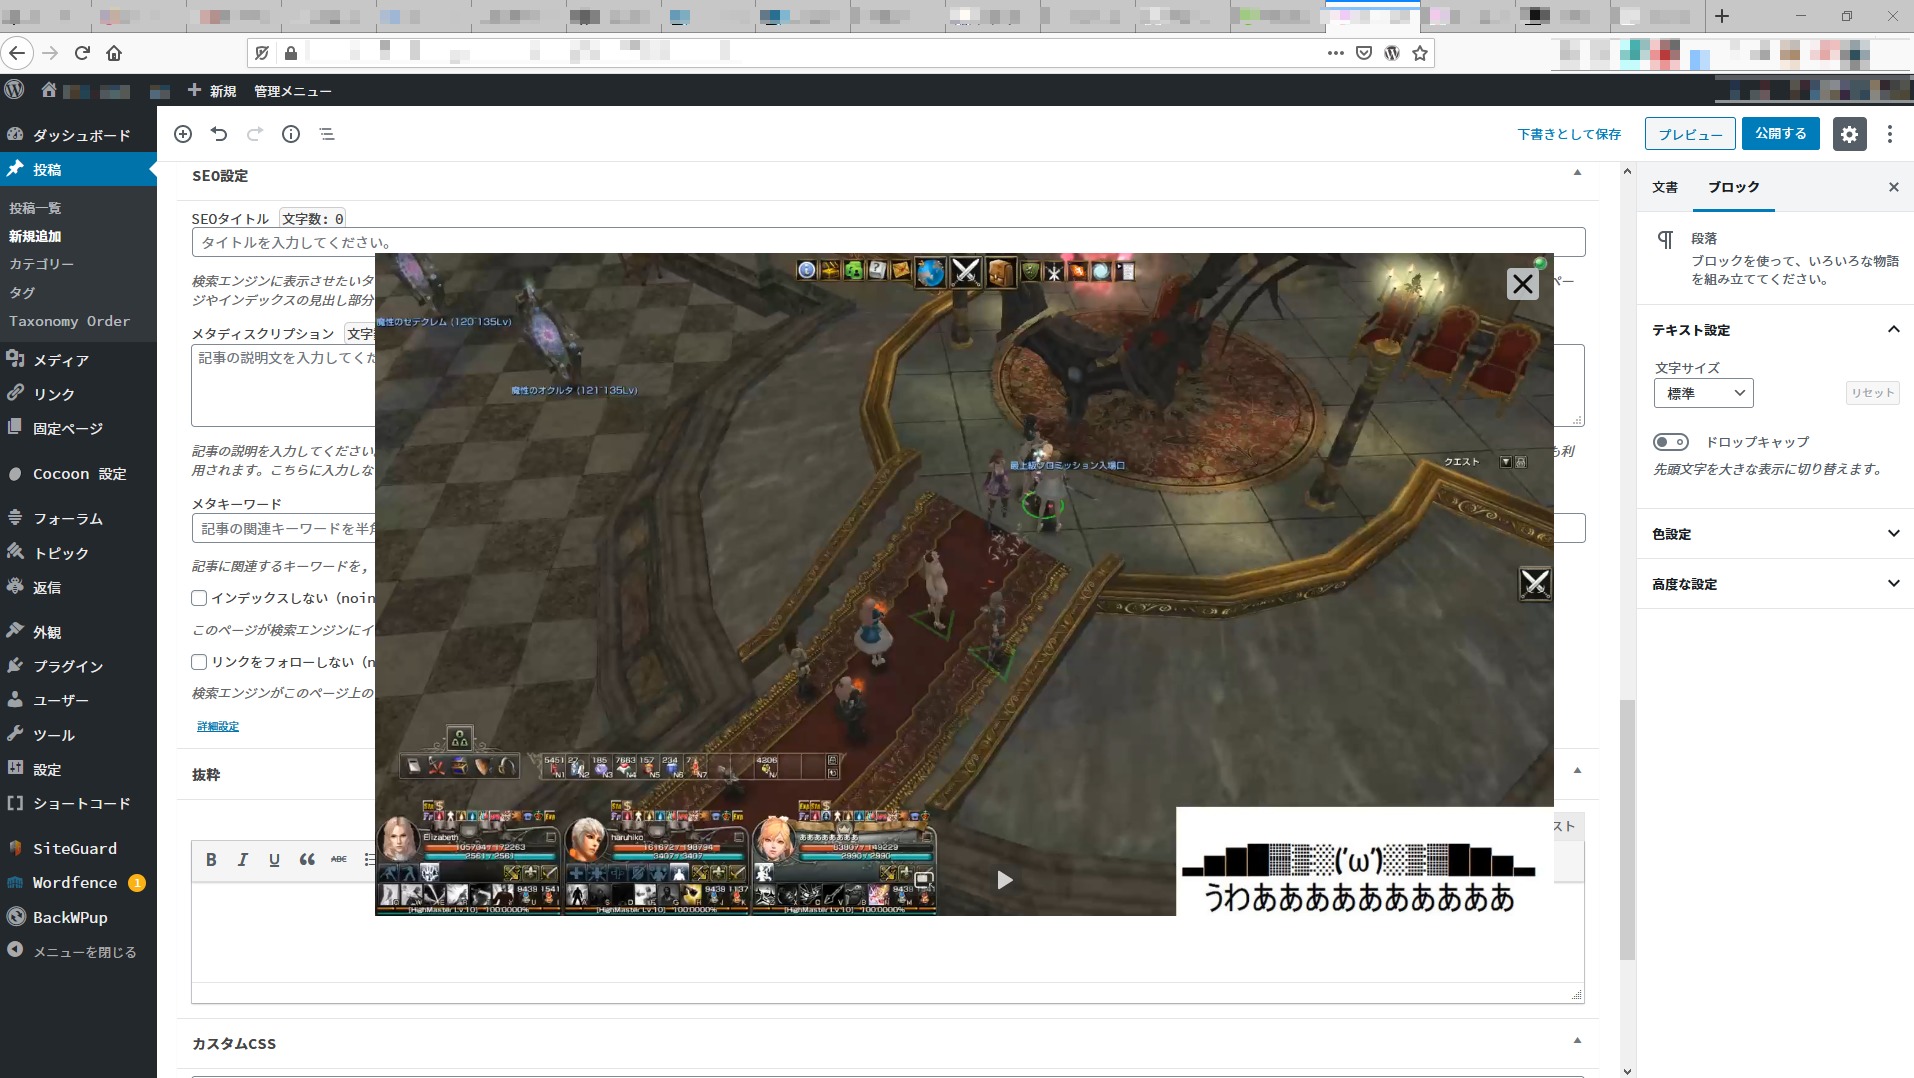Click the SEO title input field
This screenshot has height=1078, width=1914.
pos(888,242)
